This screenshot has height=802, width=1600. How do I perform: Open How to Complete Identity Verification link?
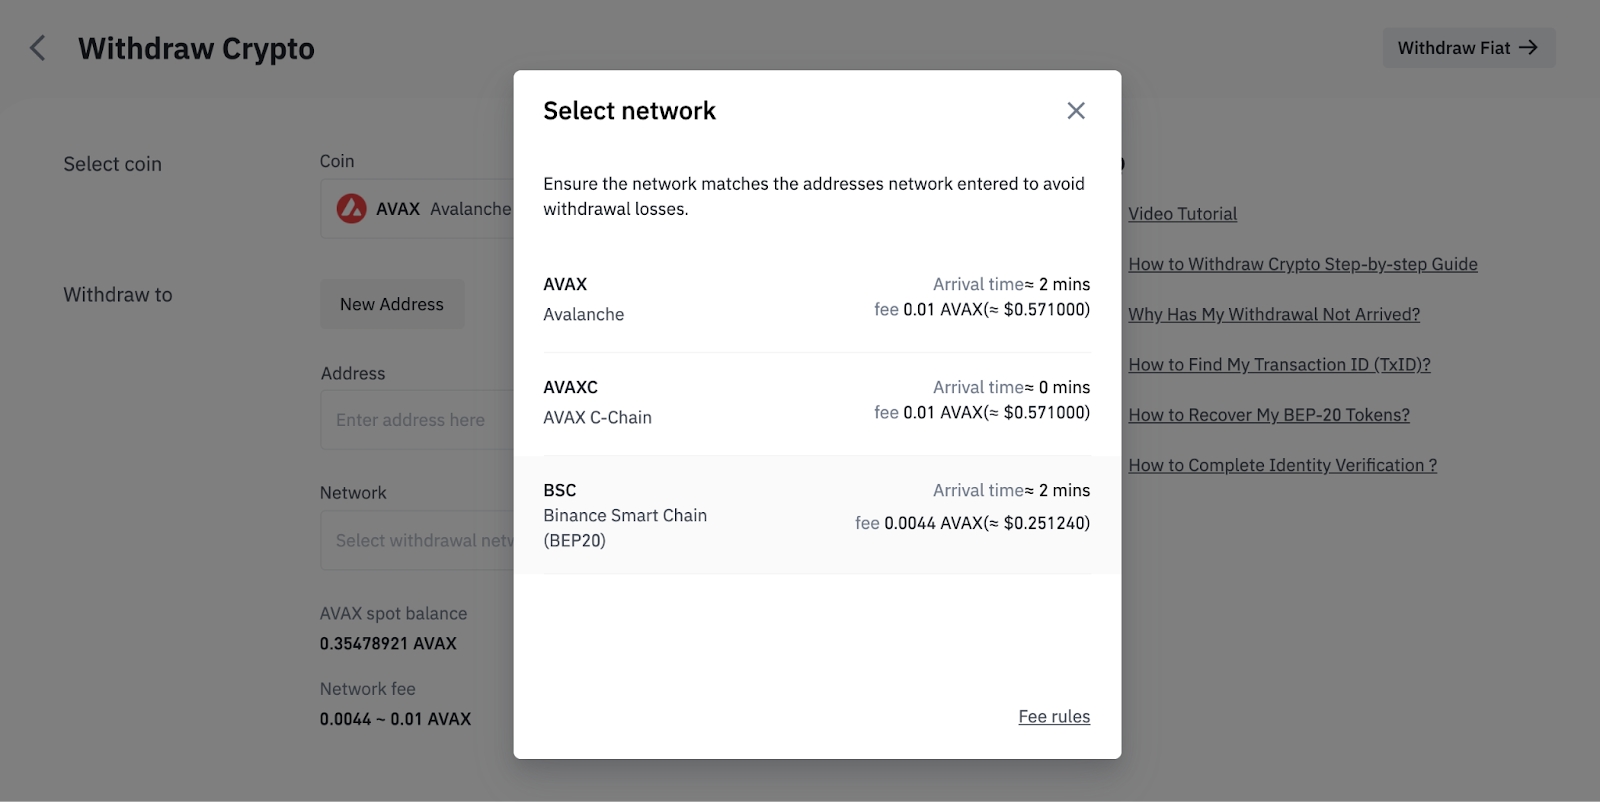[x=1282, y=465]
